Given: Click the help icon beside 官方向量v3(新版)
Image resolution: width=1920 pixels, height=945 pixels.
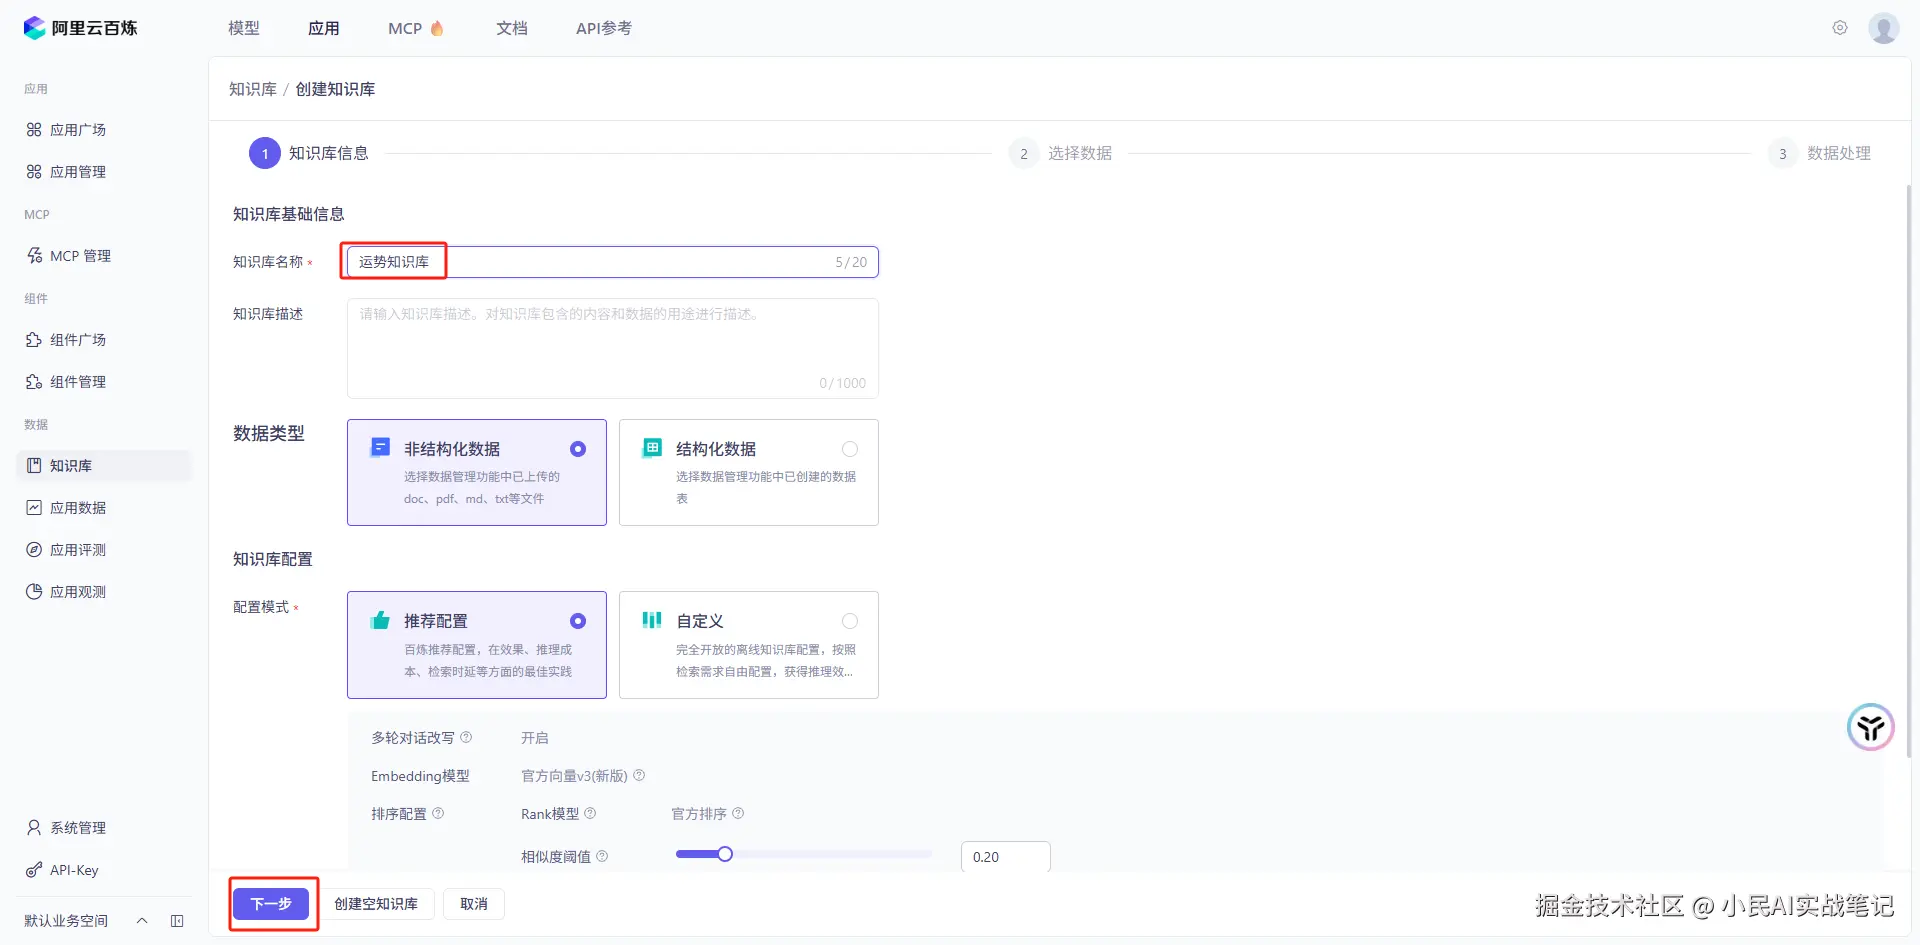Looking at the screenshot, I should [639, 775].
